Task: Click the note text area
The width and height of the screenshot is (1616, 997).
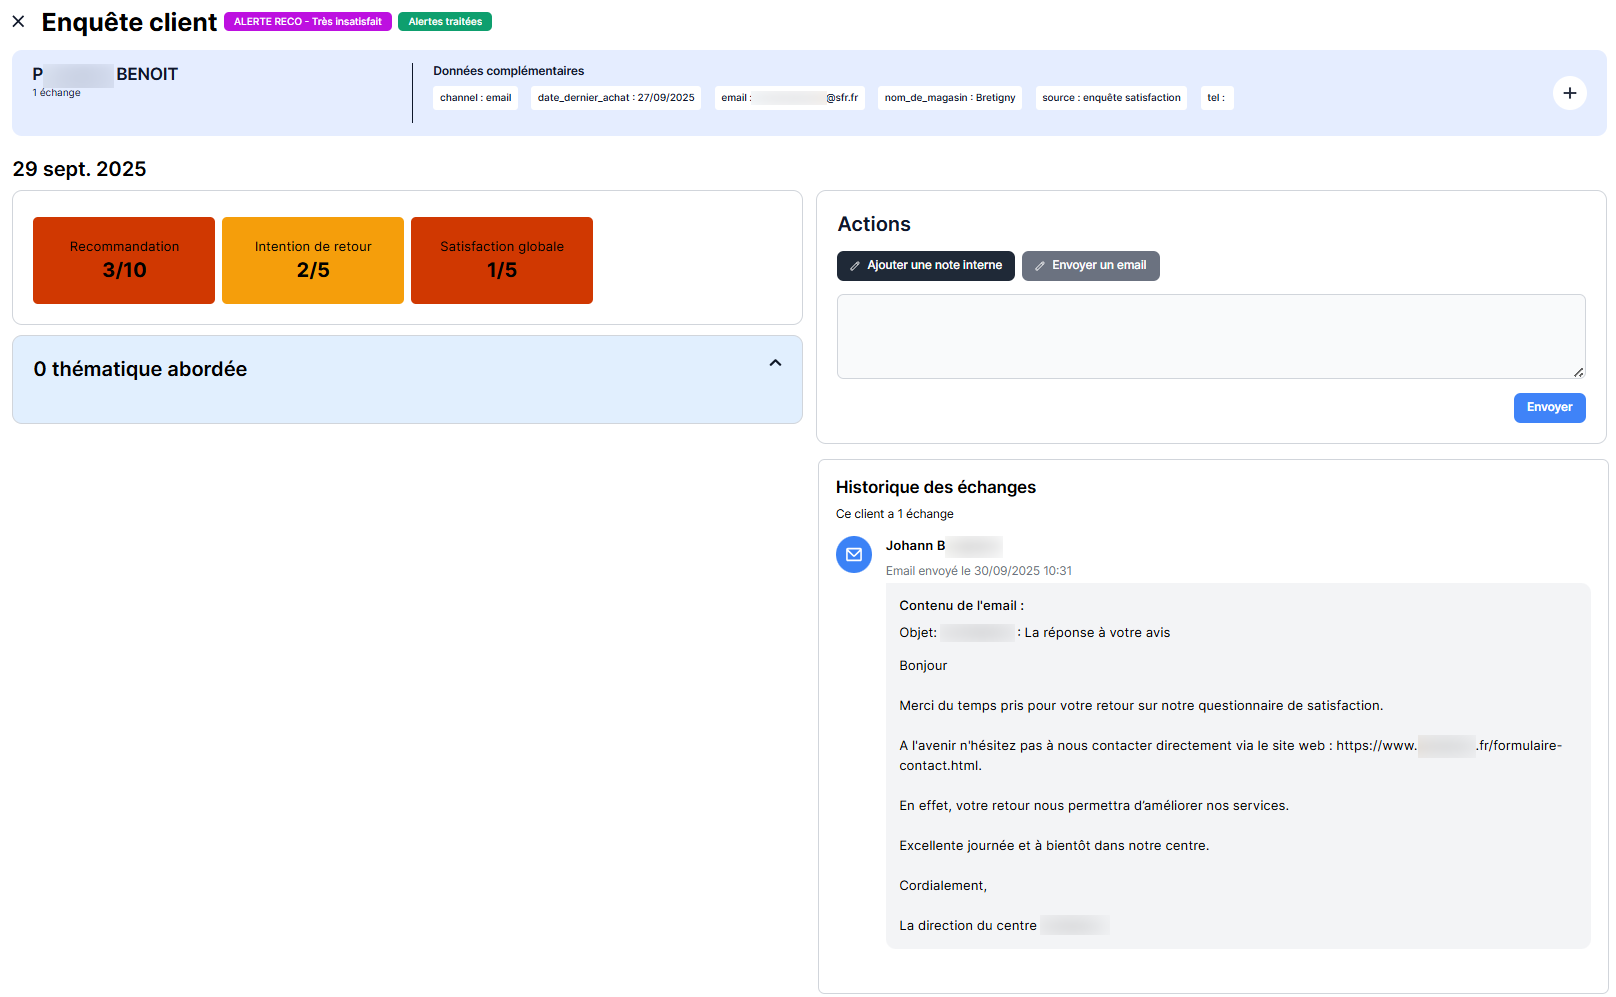Action: click(x=1210, y=336)
